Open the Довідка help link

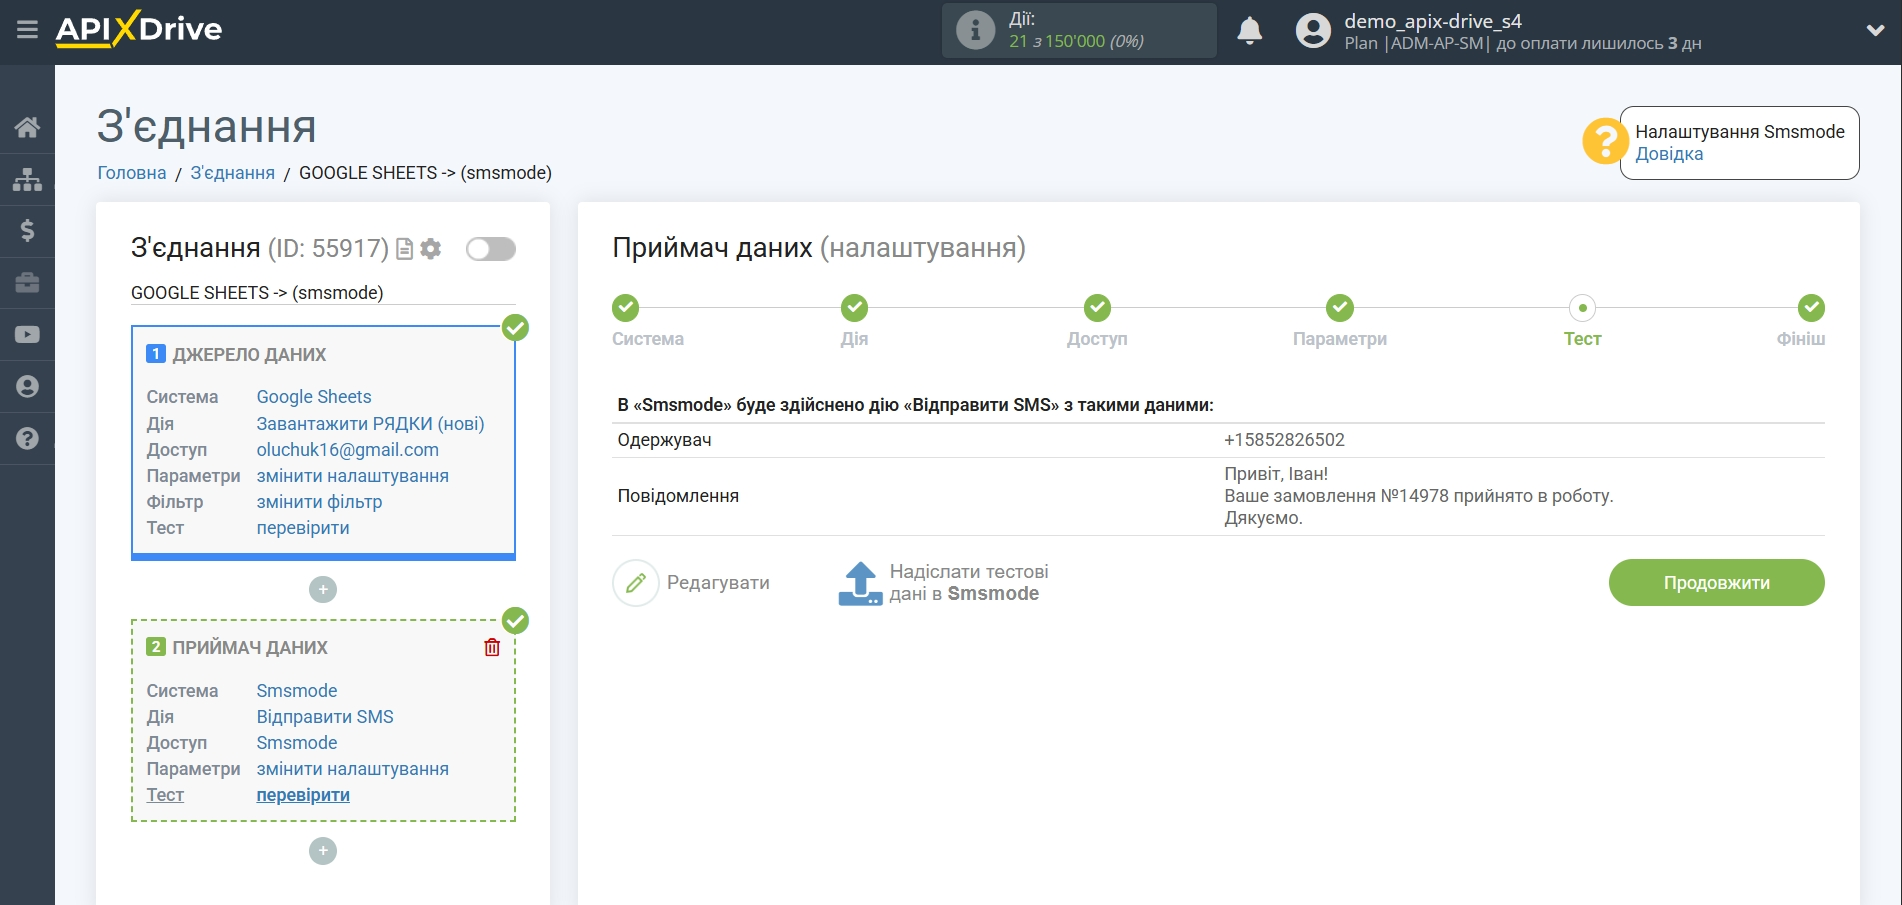(1669, 154)
